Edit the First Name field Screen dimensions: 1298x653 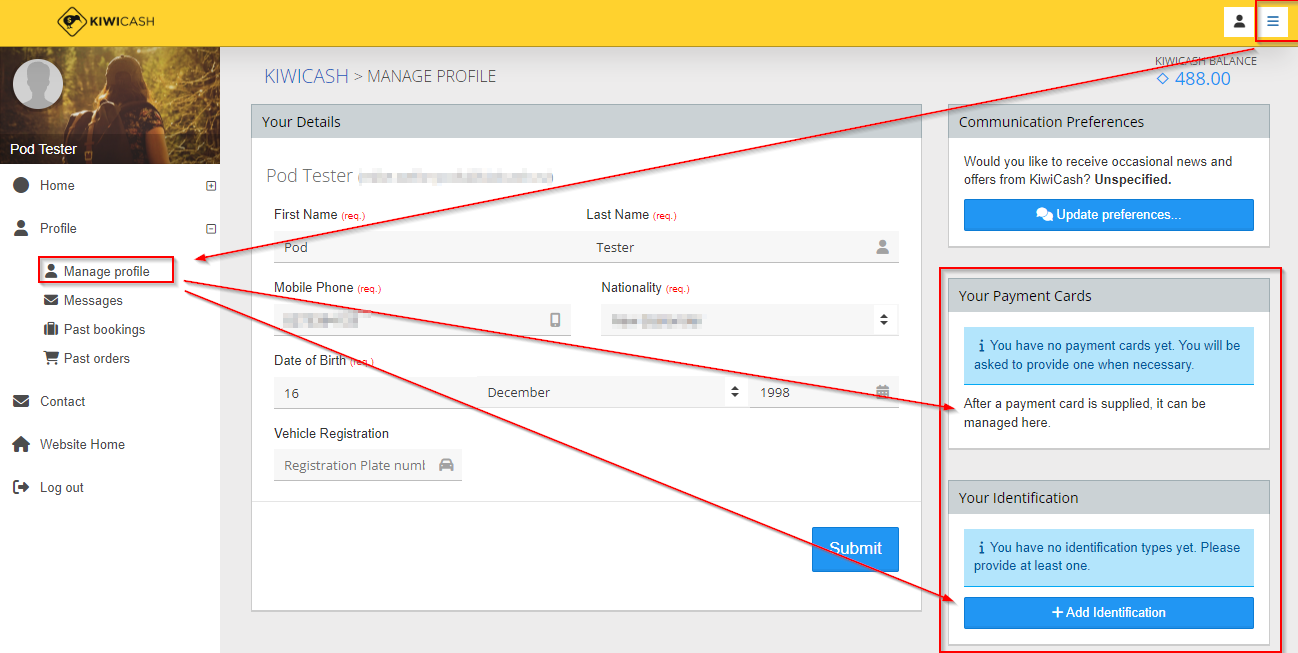click(x=430, y=247)
